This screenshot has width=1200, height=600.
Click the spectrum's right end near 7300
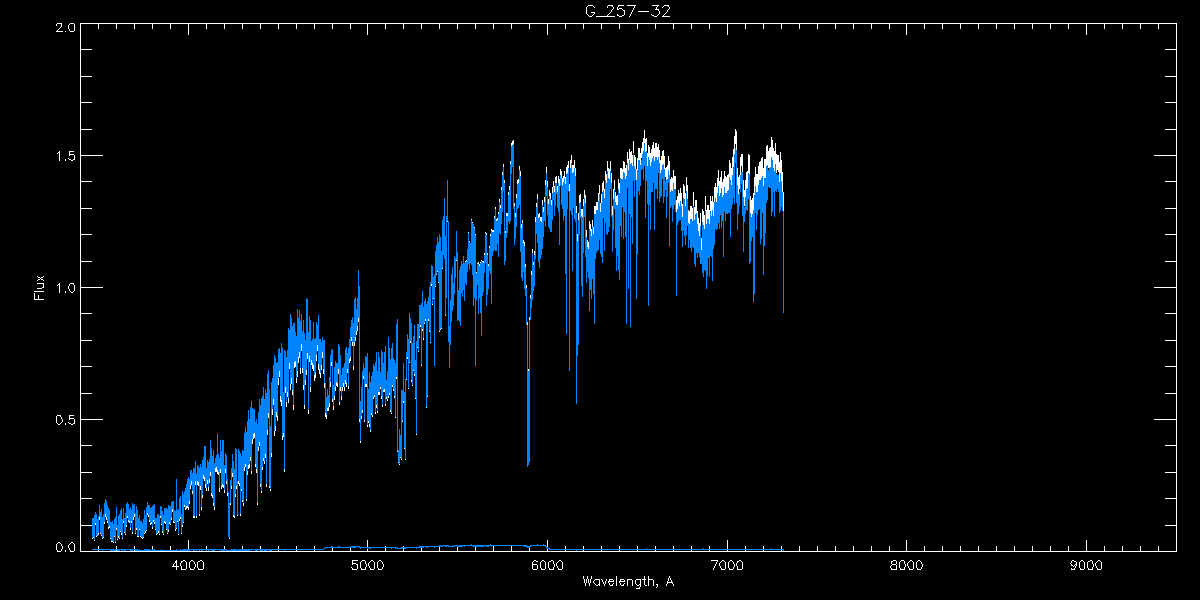(x=783, y=310)
